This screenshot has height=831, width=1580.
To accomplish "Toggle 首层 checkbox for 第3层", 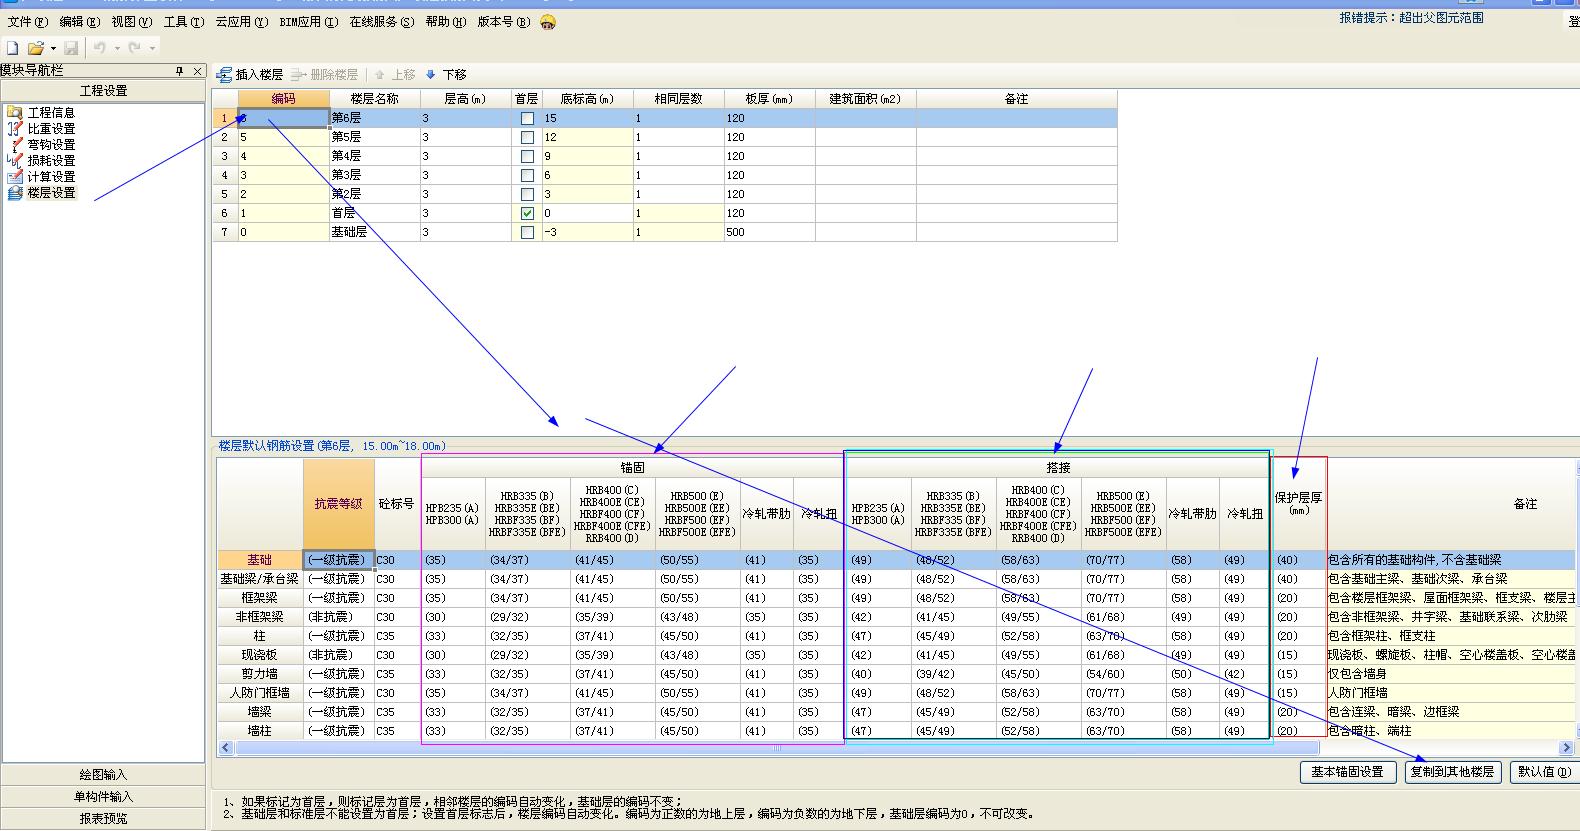I will pyautogui.click(x=527, y=175).
